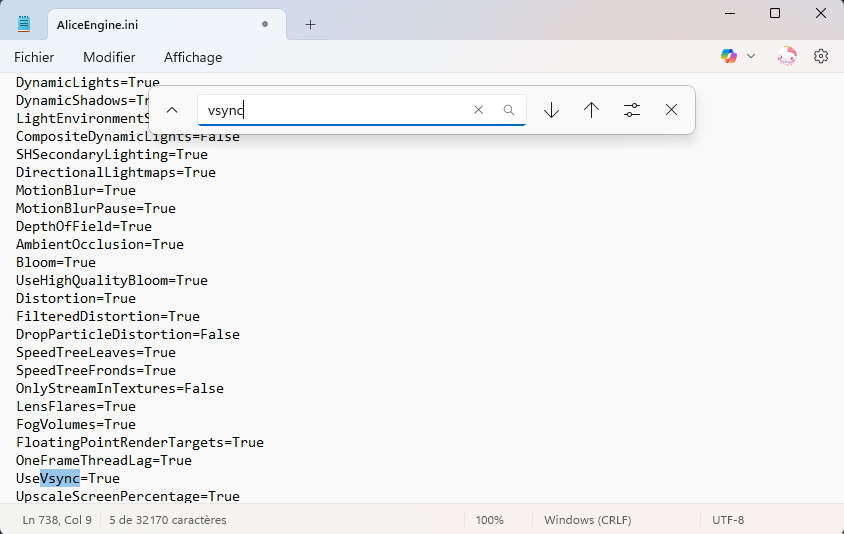
Task: Click the AmbientOcclusion=True line
Action: [100, 244]
